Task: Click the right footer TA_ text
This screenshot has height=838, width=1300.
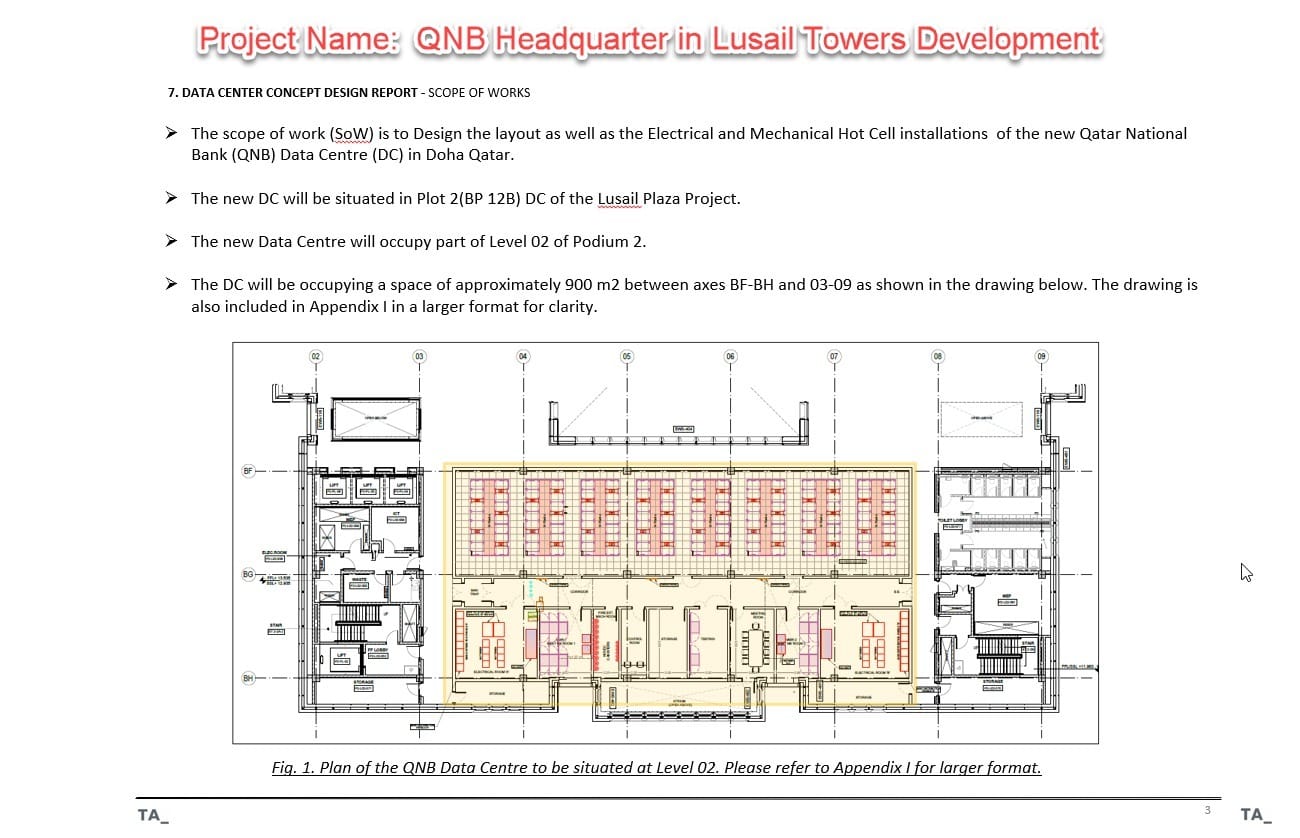Action: (1255, 815)
